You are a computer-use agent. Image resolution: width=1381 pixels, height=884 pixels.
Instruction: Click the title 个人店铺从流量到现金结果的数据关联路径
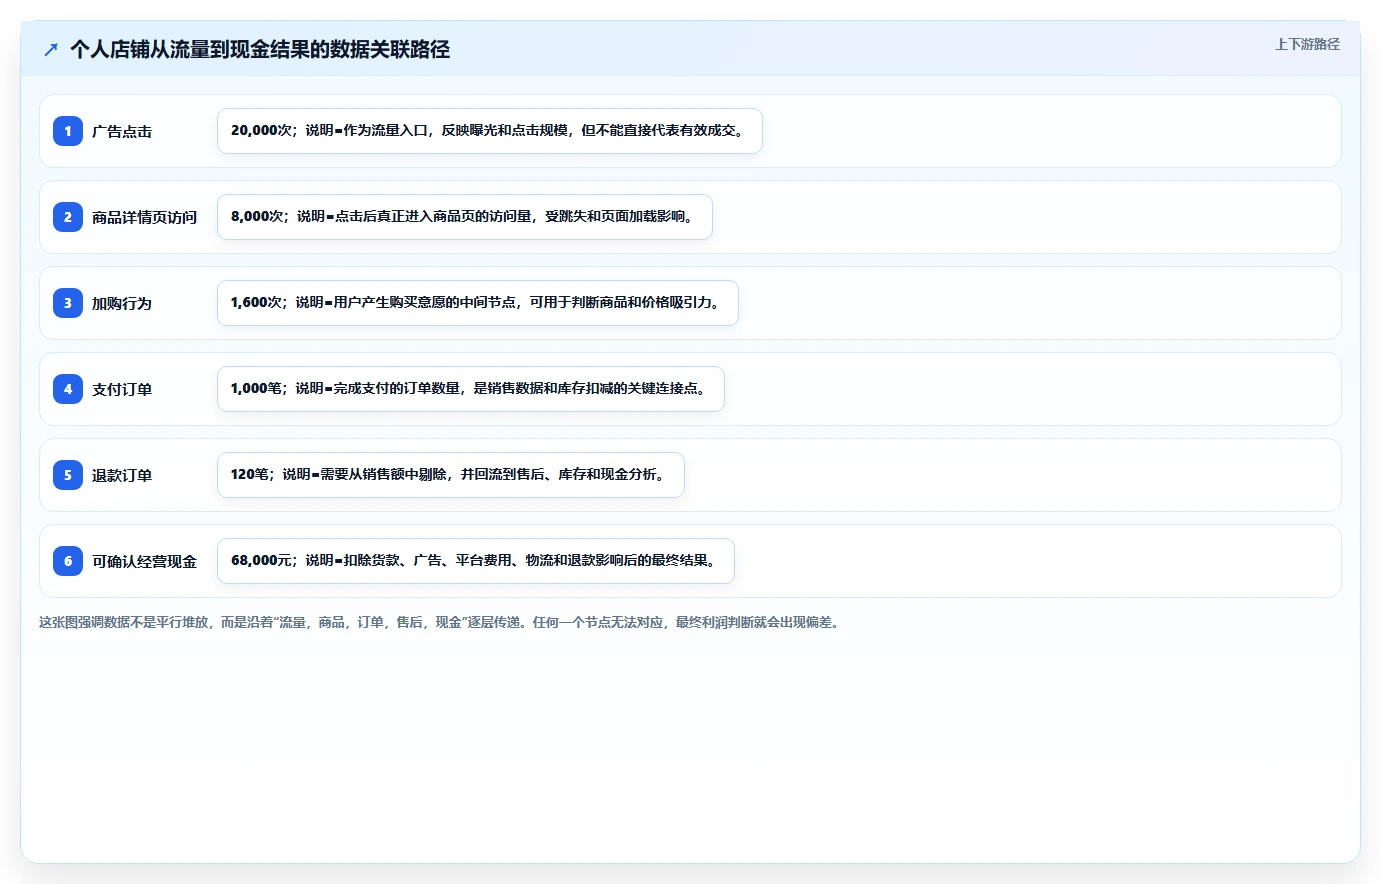[x=260, y=49]
